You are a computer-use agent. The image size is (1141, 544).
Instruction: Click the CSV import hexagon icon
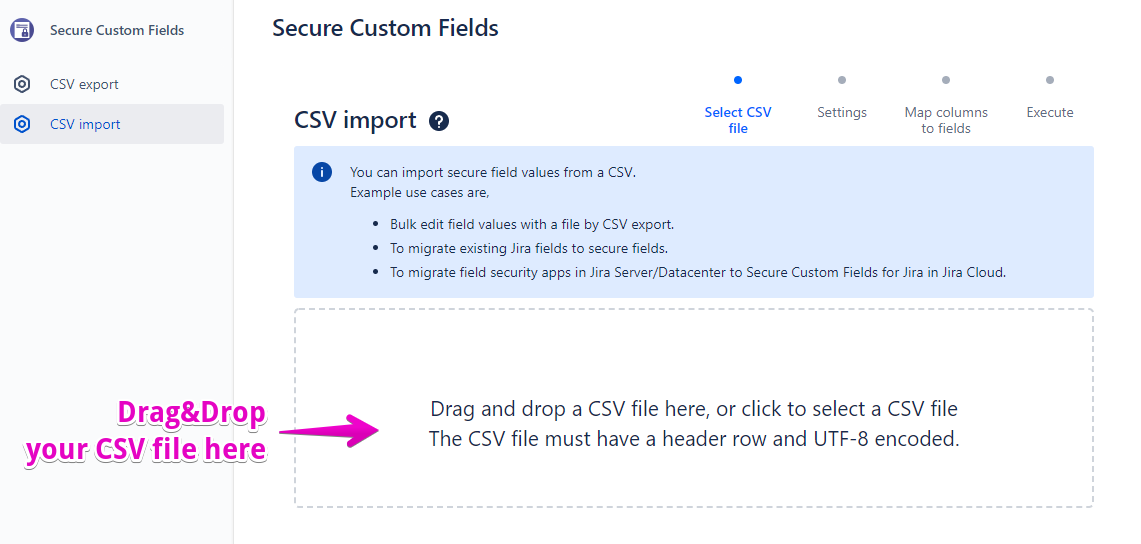(x=22, y=124)
